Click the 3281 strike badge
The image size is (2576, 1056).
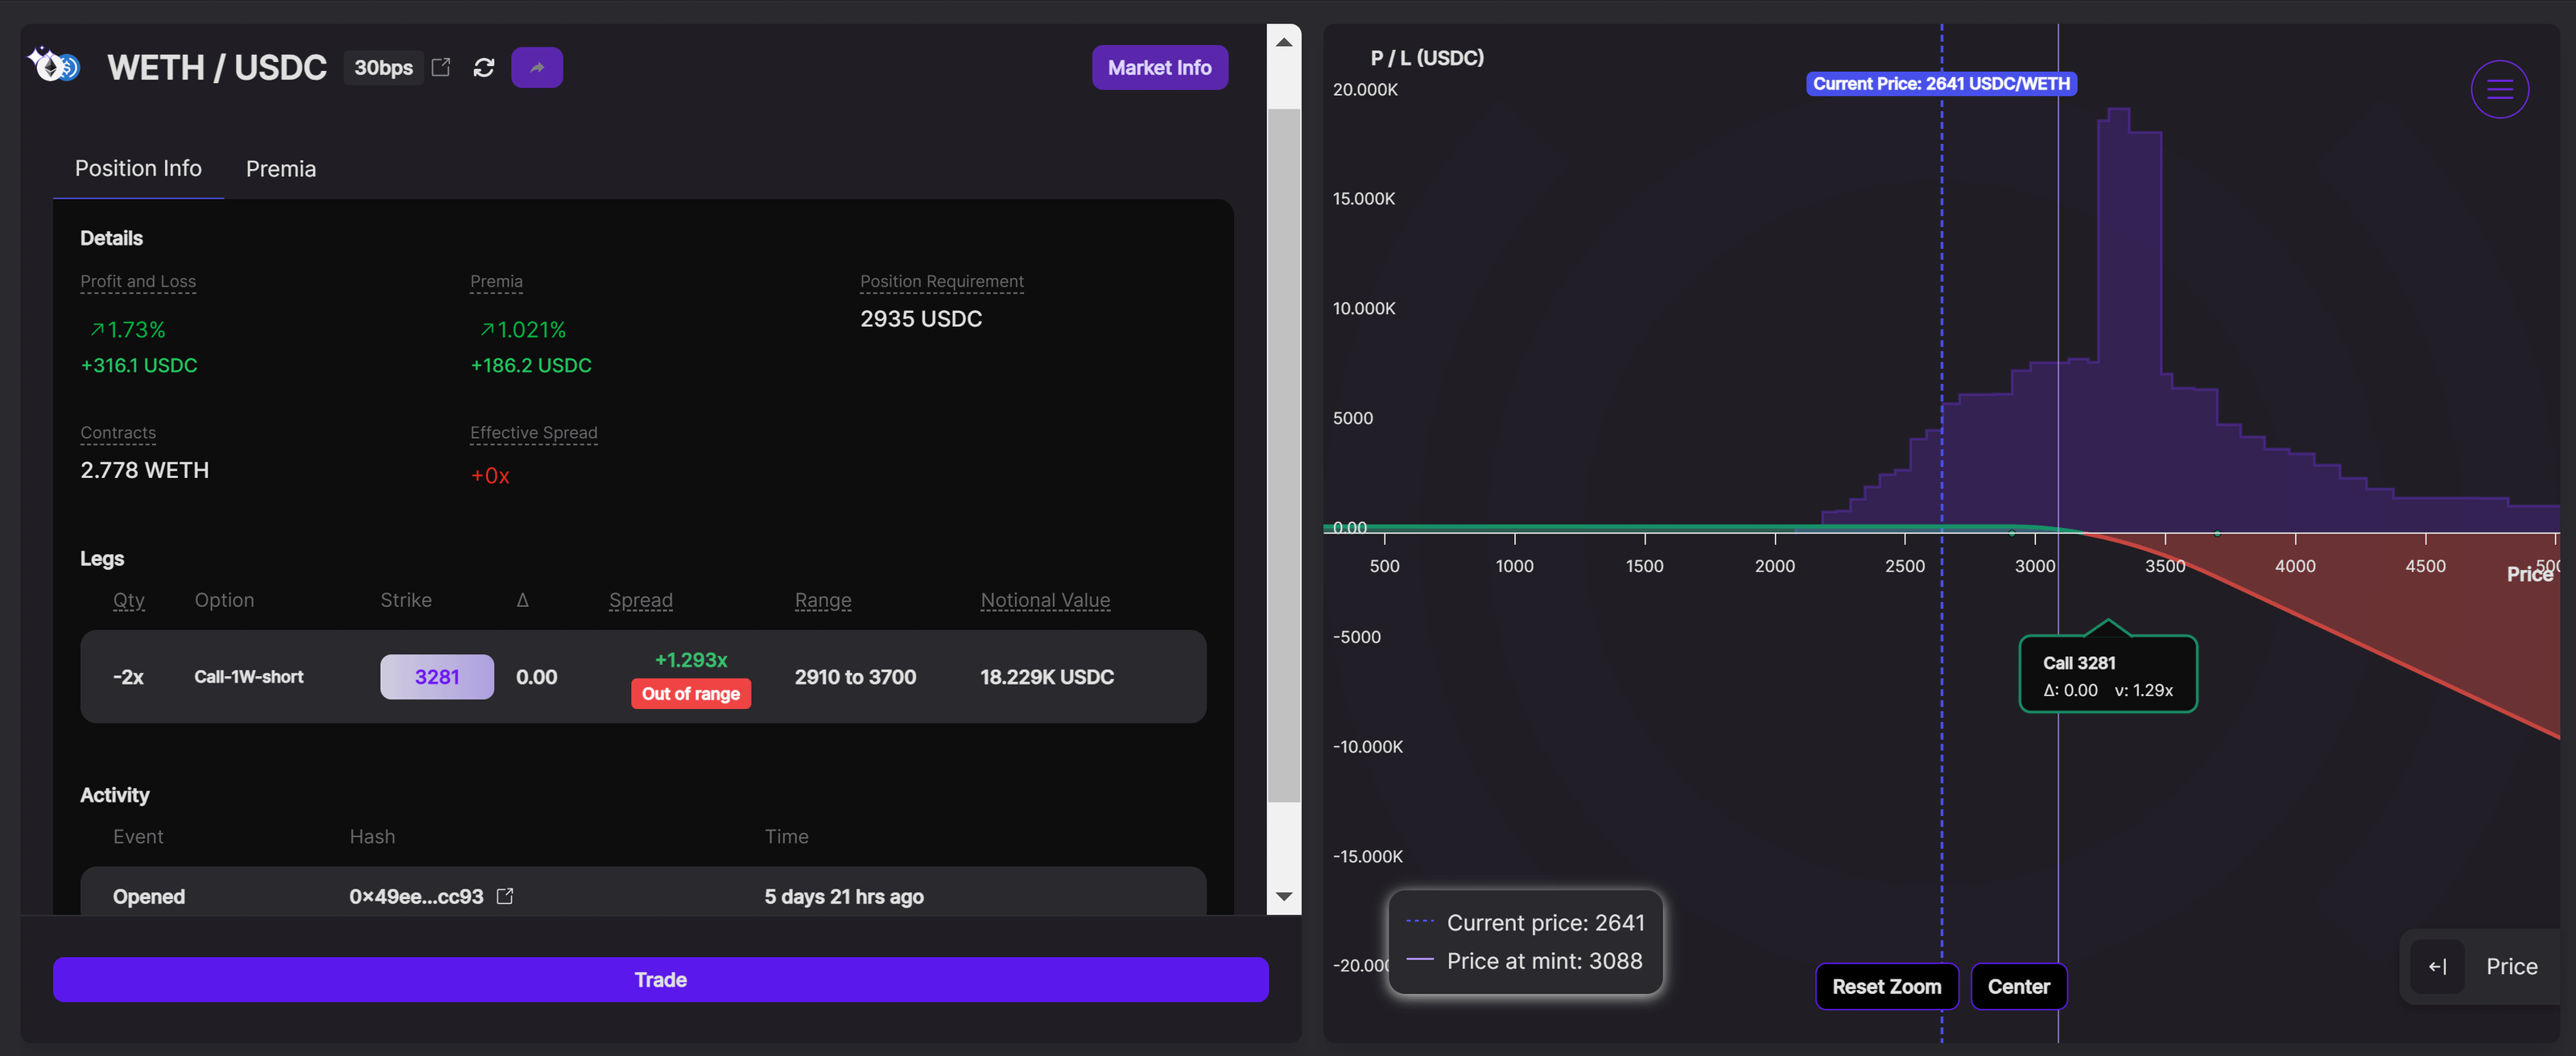coord(437,677)
